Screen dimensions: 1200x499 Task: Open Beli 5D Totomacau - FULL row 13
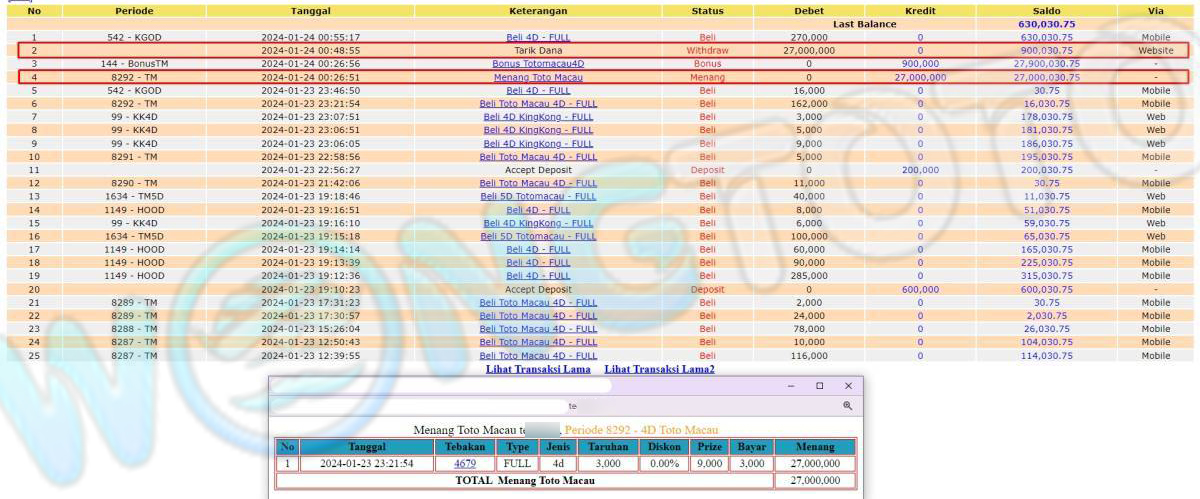coord(538,197)
